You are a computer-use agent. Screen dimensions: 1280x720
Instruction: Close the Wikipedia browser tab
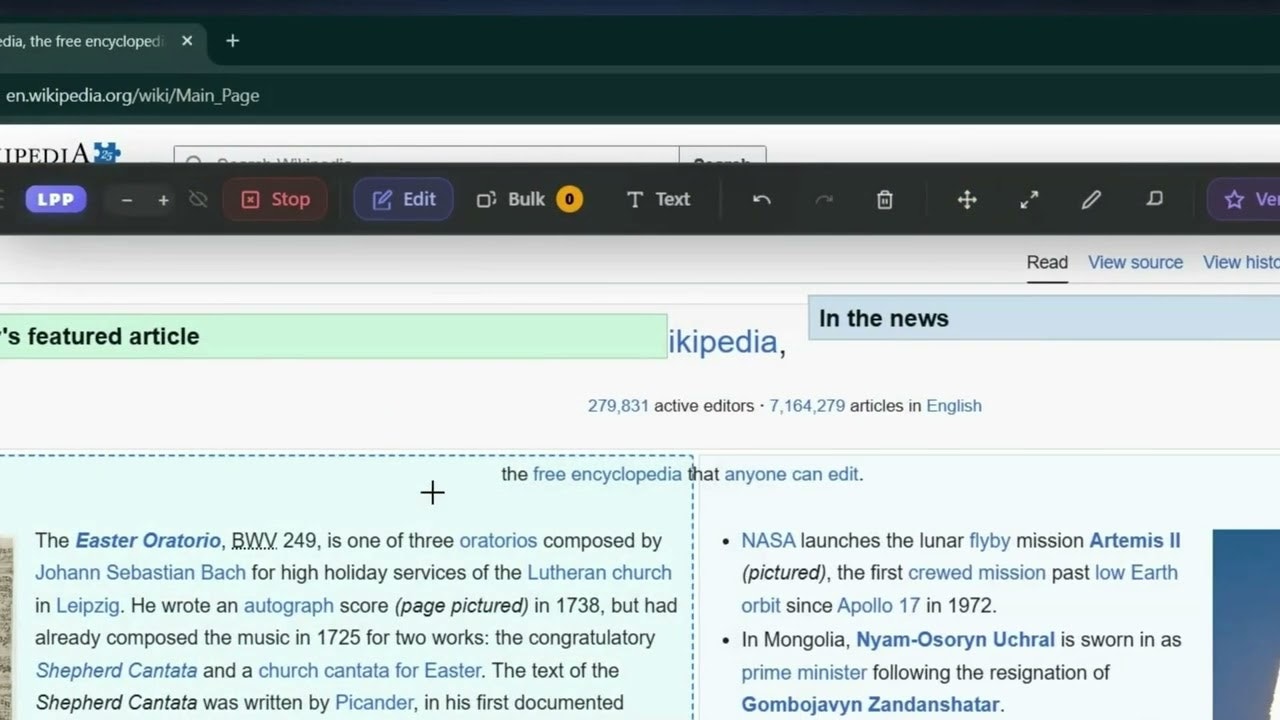click(x=187, y=41)
